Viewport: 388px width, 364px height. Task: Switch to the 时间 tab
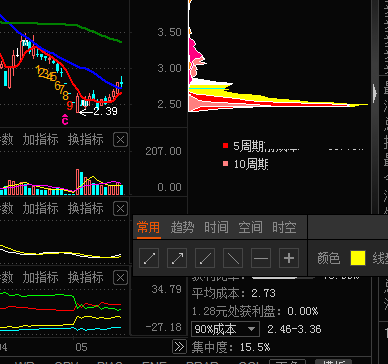216,228
